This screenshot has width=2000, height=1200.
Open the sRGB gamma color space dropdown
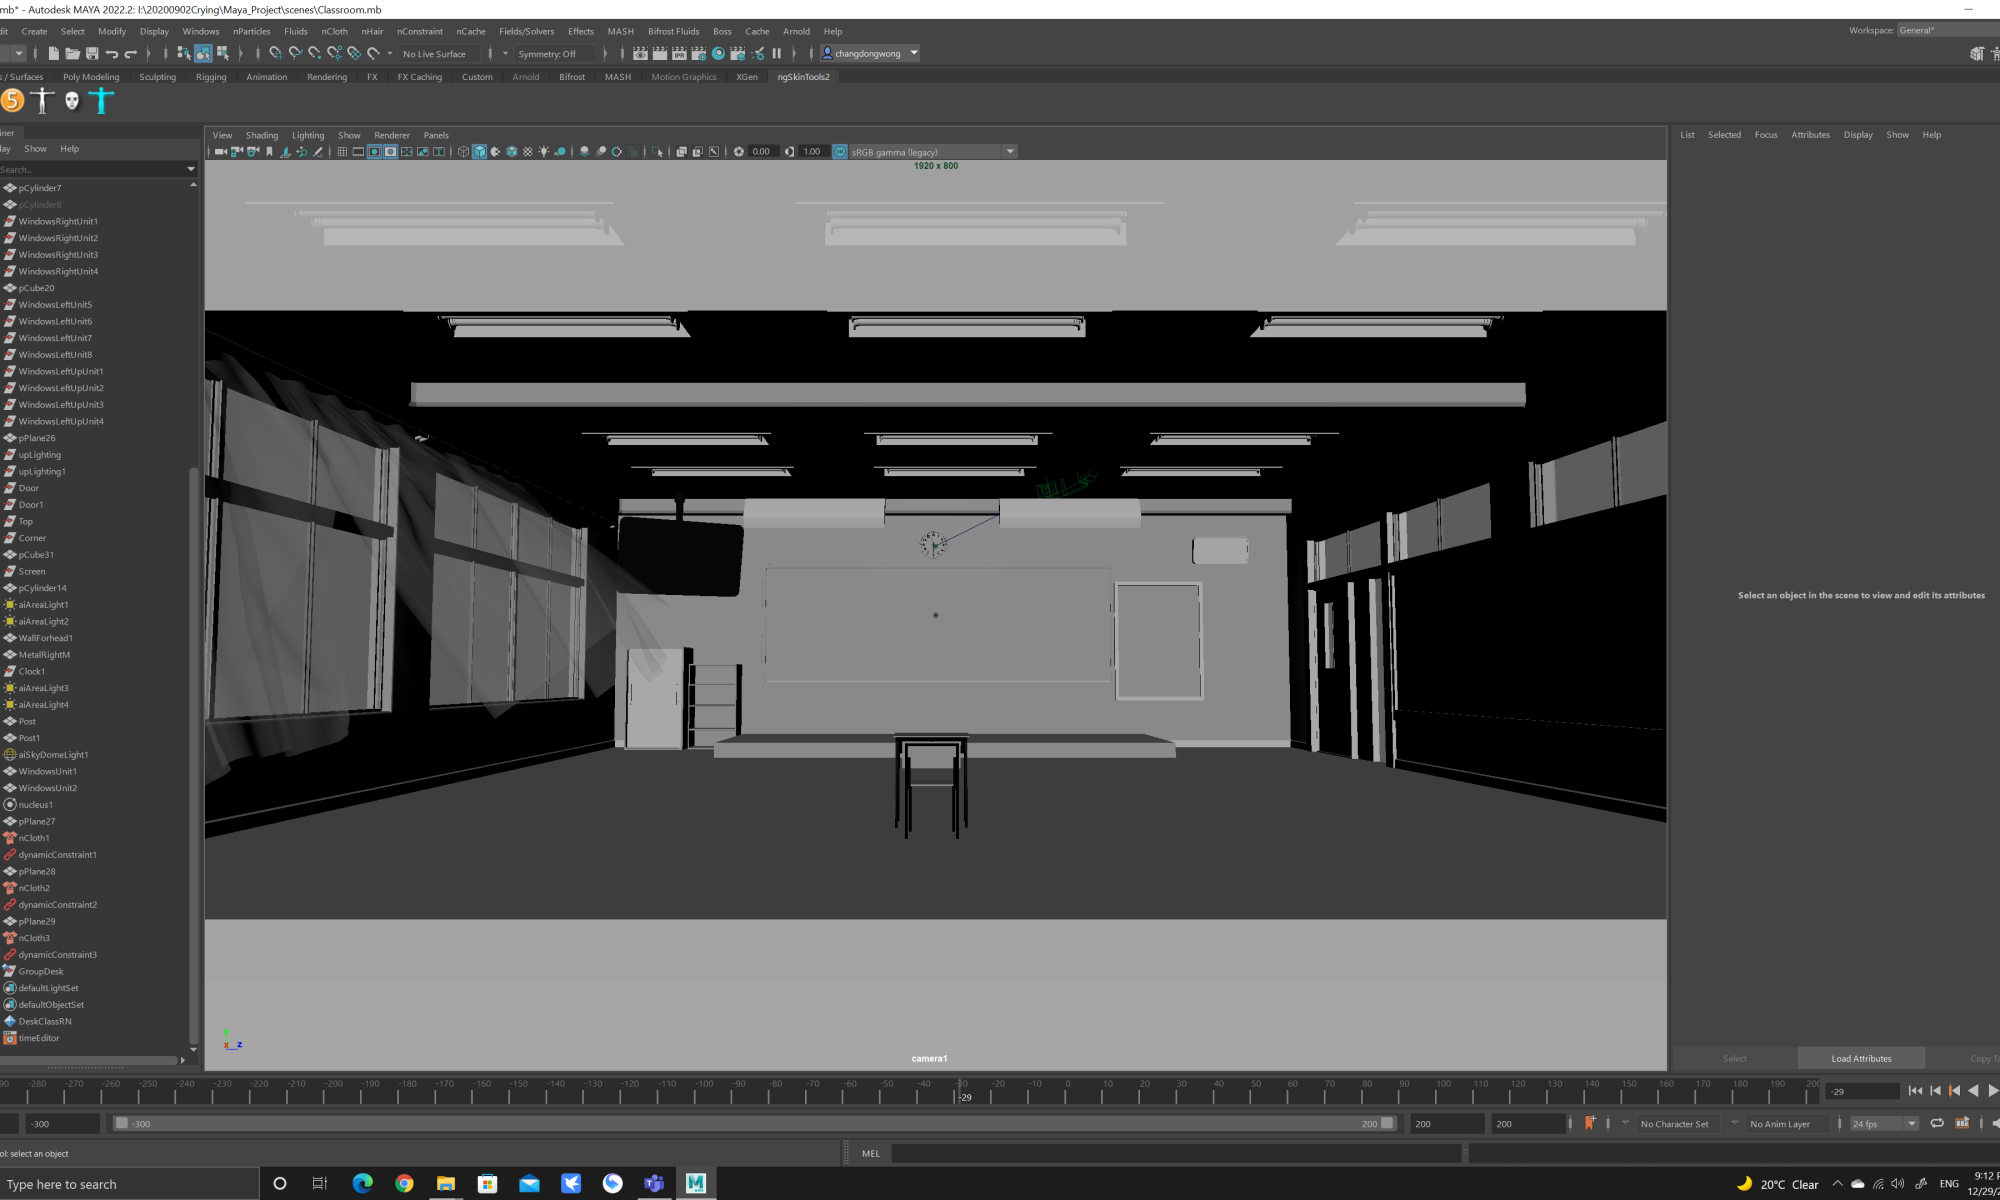1010,152
